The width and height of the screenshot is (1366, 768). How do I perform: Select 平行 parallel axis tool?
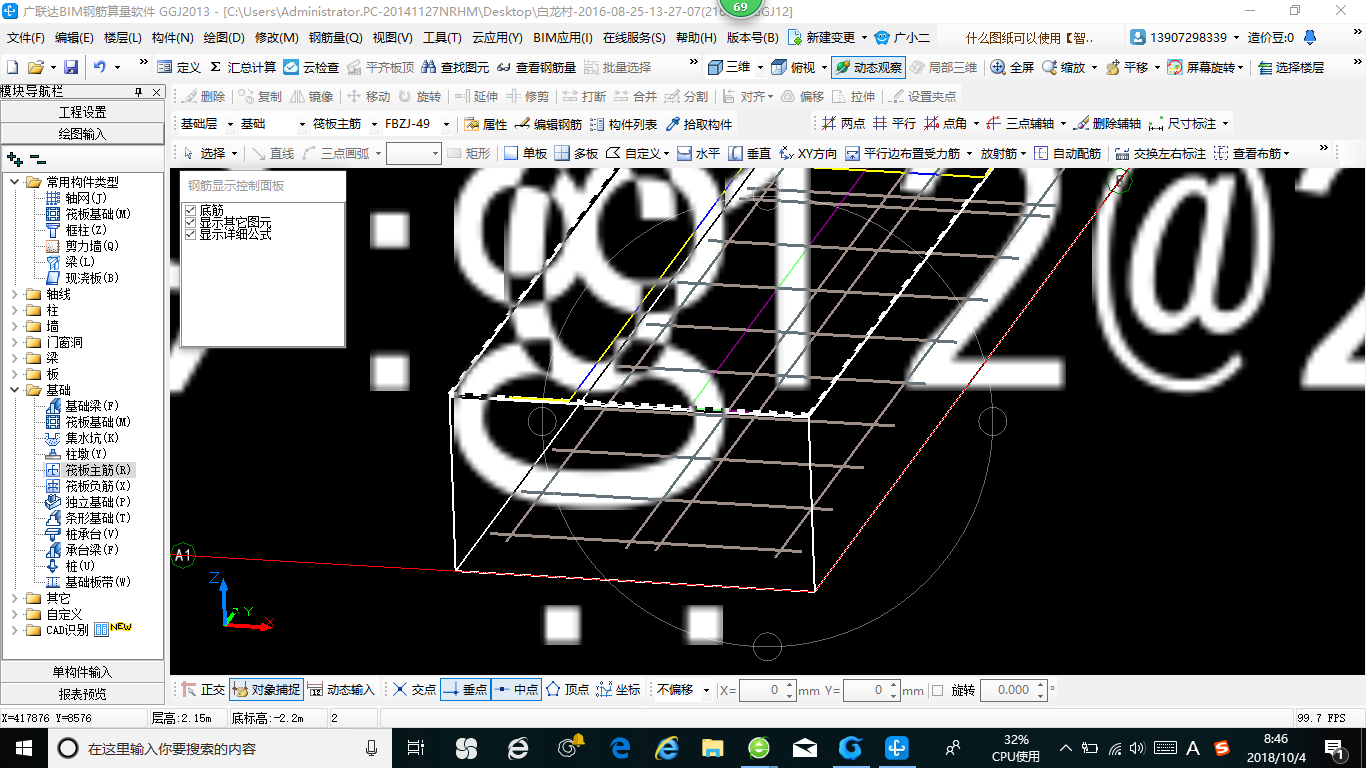[x=894, y=123]
